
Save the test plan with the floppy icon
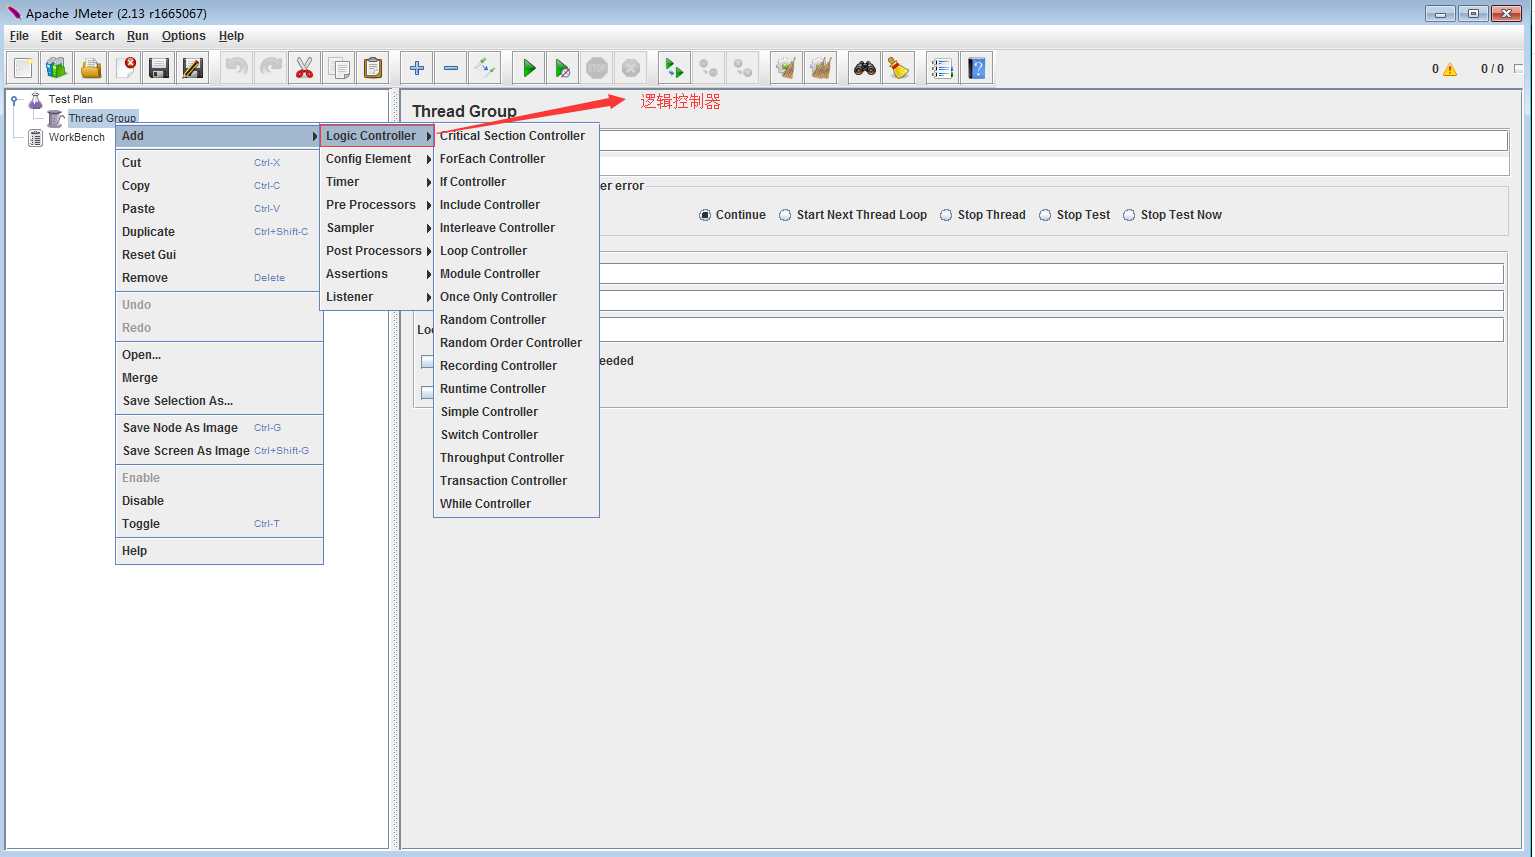tap(159, 68)
